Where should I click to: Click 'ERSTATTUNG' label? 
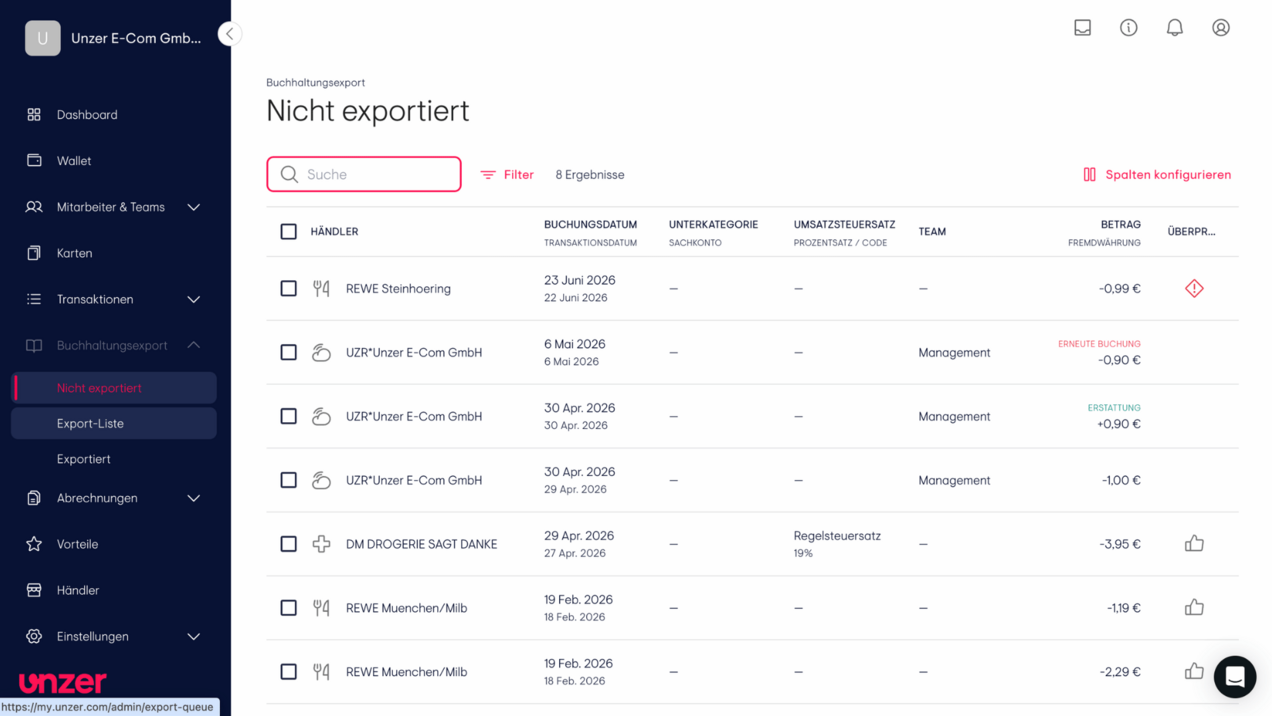click(1114, 408)
